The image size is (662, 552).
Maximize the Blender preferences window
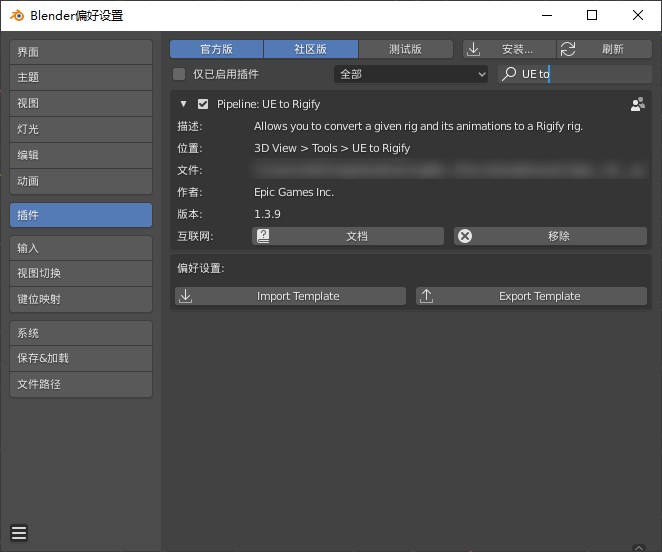(x=592, y=15)
